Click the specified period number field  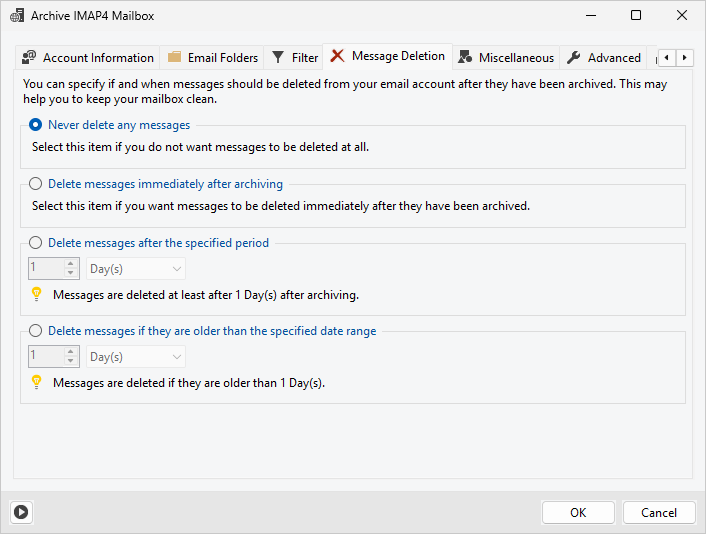pos(46,269)
